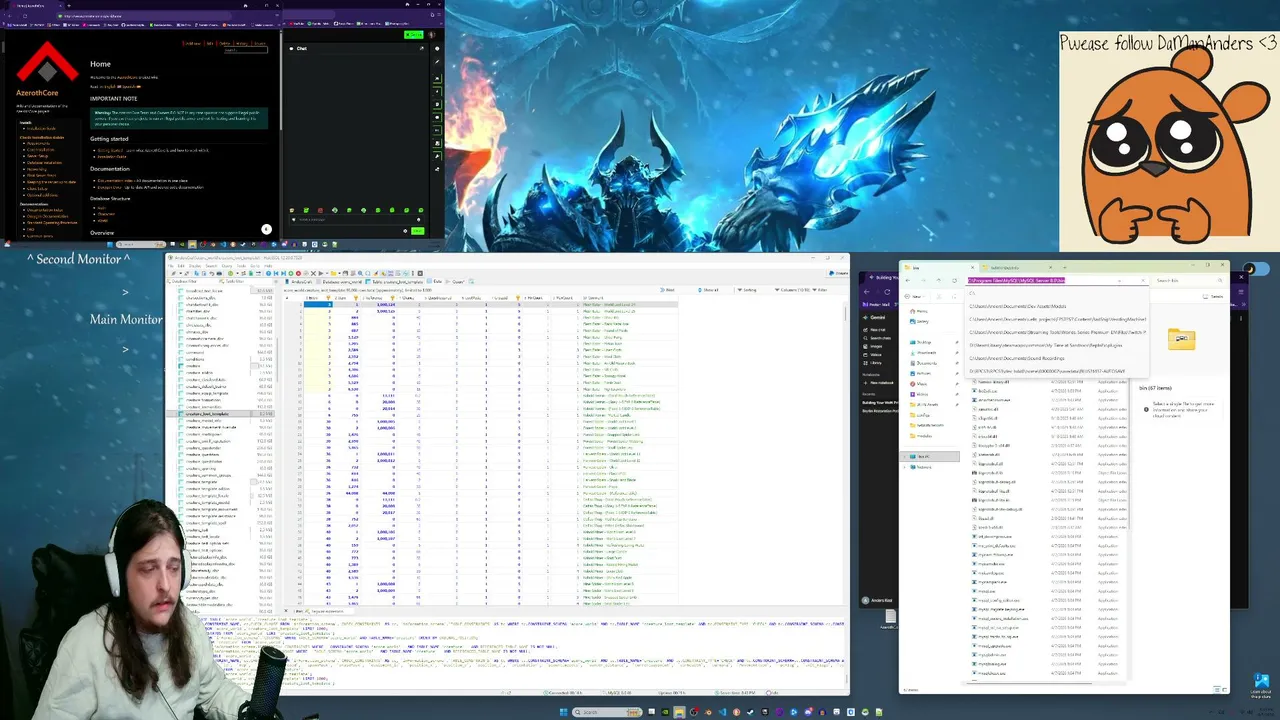The image size is (1280, 720).
Task: Open Add new link on wiki page
Action: (191, 43)
